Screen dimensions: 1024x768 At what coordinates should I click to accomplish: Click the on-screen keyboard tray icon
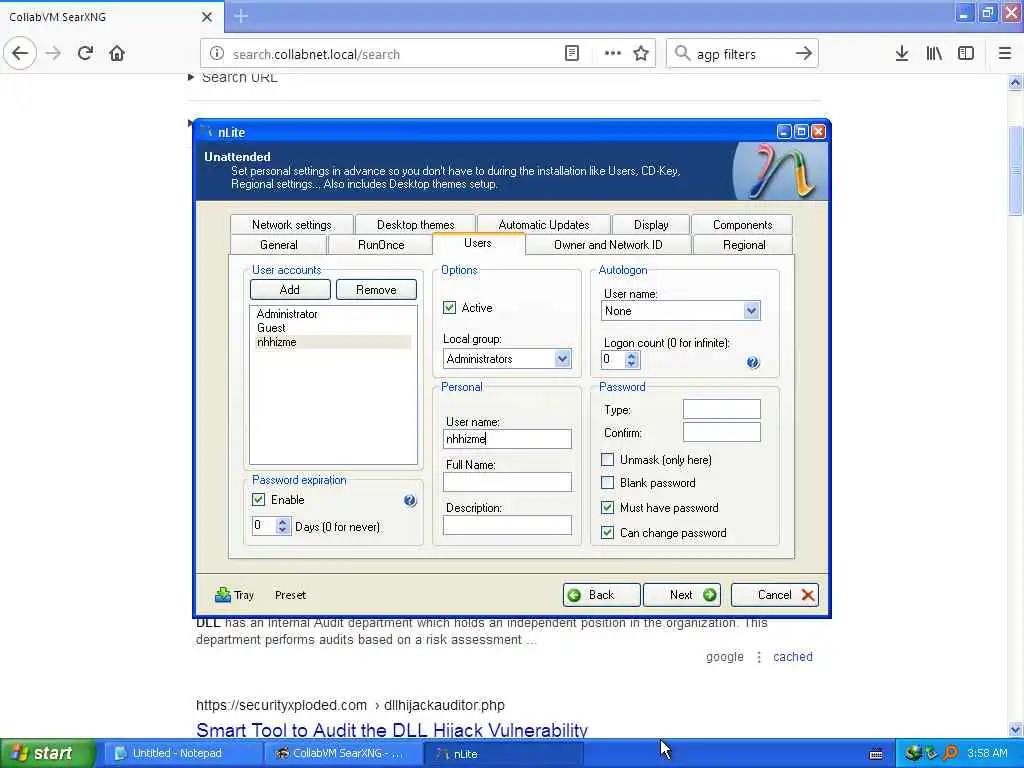[876, 754]
